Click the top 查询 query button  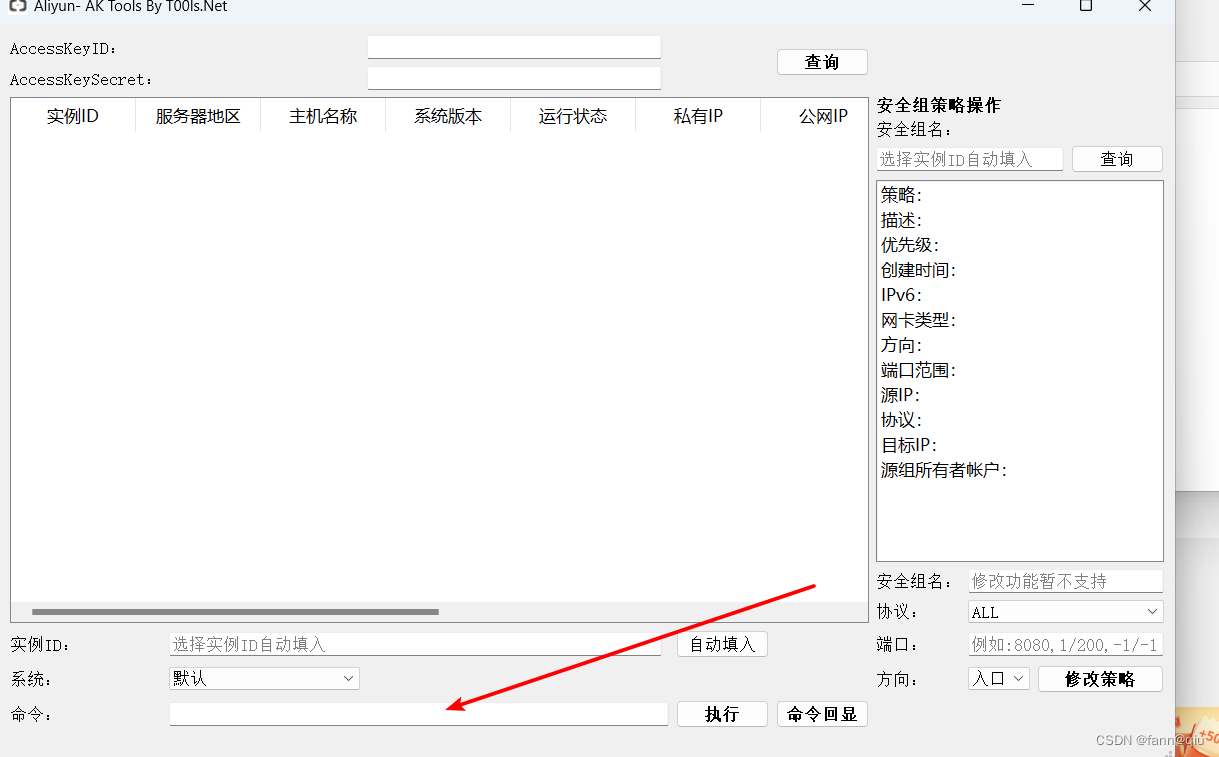pyautogui.click(x=822, y=61)
